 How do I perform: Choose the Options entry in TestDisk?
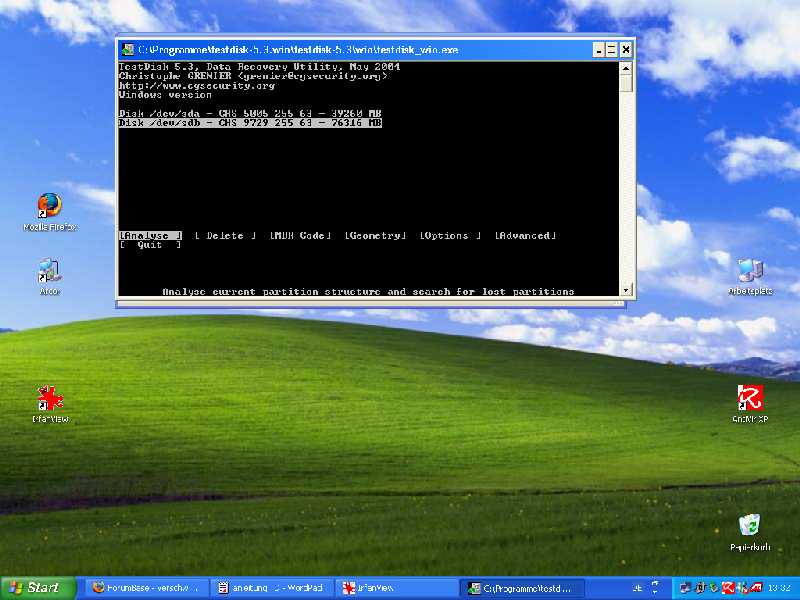[x=450, y=236]
